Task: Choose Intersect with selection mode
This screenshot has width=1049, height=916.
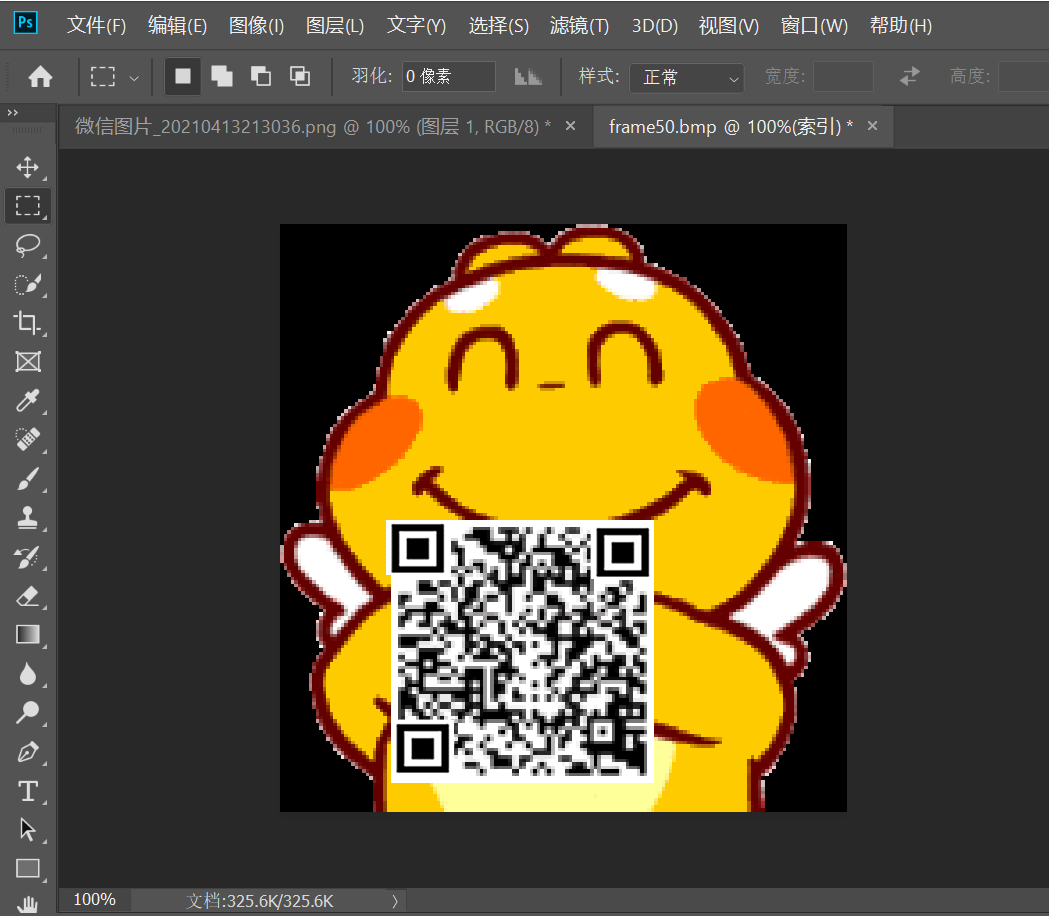Action: click(x=300, y=76)
